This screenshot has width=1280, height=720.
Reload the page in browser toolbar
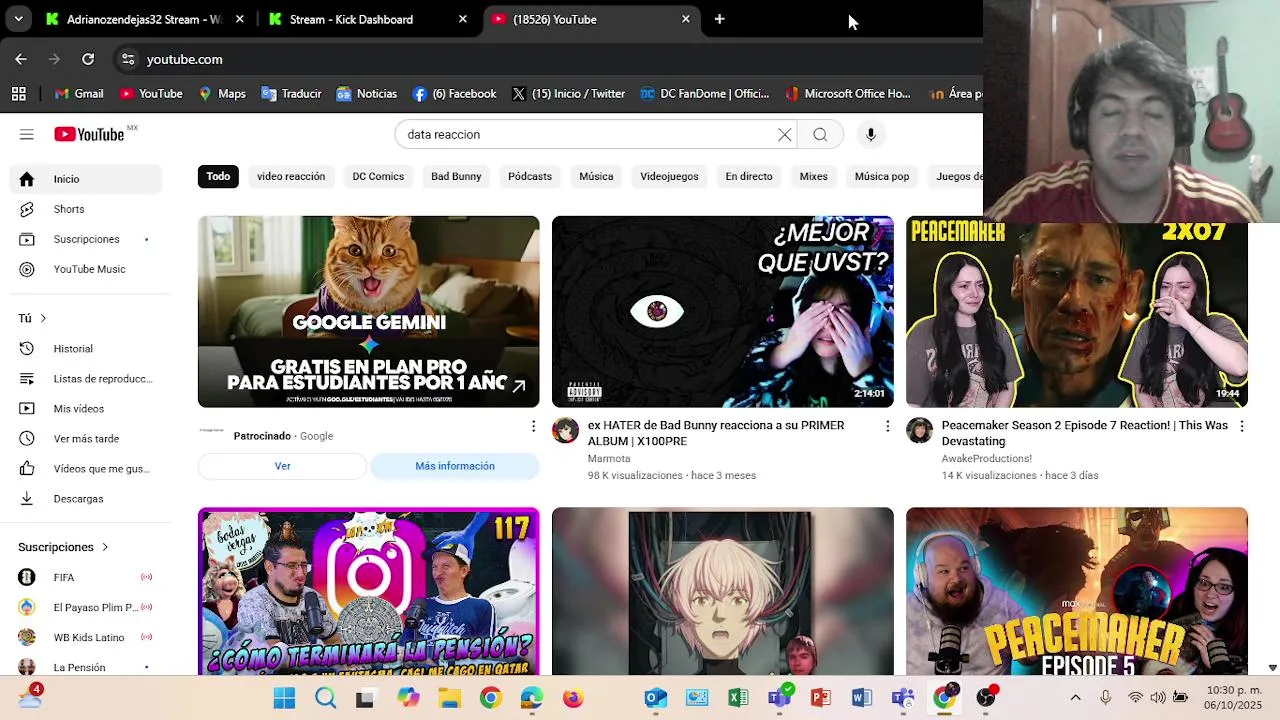[x=88, y=59]
